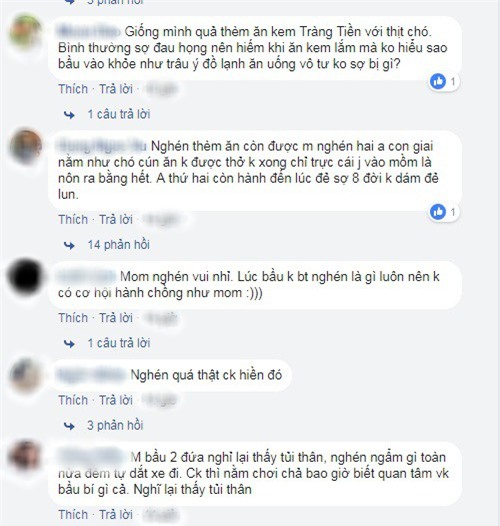Screen dimensions: 500x526
Task: Click 'Thích' under 'Nghén thèm ăn còn được' comment
Action: 73,219
